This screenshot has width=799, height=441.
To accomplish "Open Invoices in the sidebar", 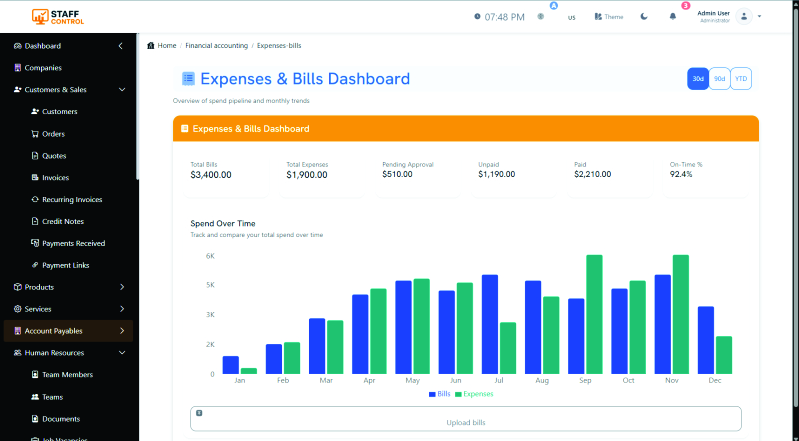I will point(55,178).
